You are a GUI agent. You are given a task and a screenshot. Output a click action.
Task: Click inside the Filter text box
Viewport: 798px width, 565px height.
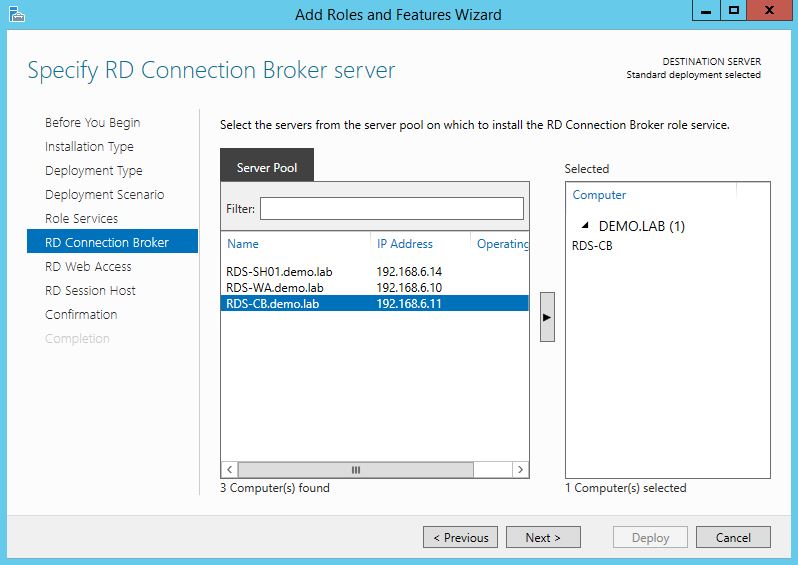[x=391, y=208]
